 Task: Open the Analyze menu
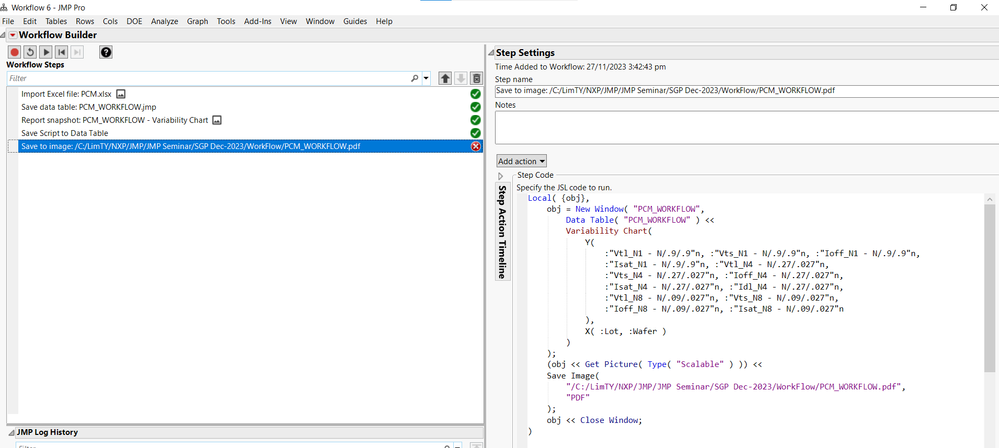click(164, 21)
